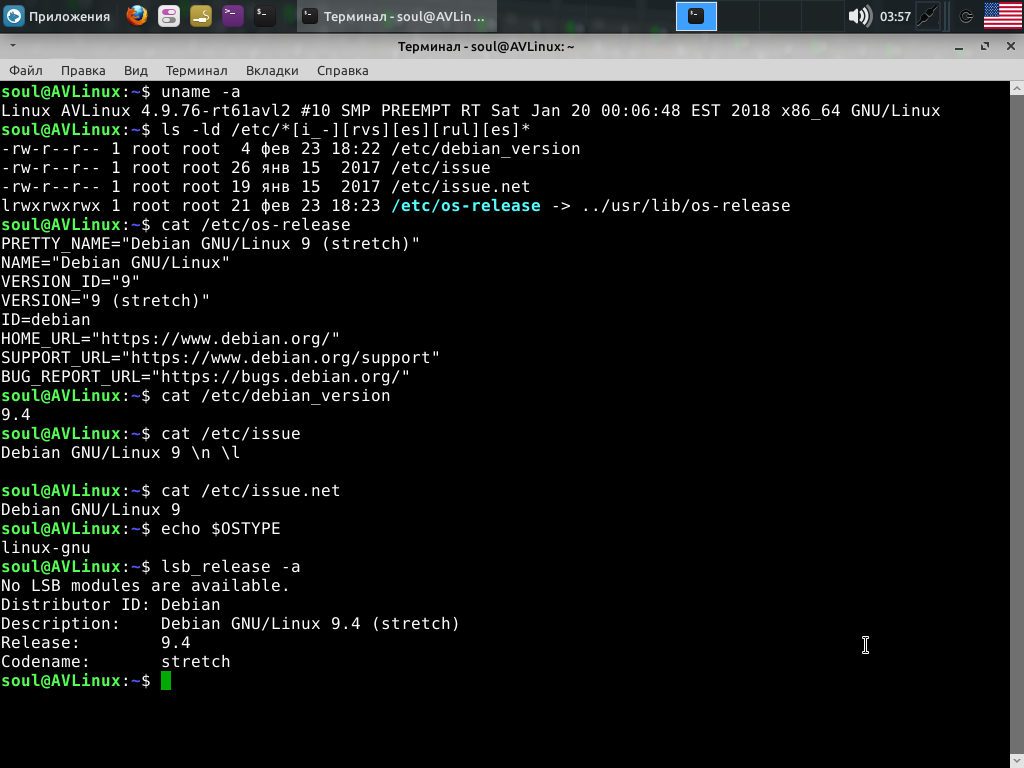Open the Файл menu
Image resolution: width=1024 pixels, height=768 pixels.
click(x=26, y=71)
